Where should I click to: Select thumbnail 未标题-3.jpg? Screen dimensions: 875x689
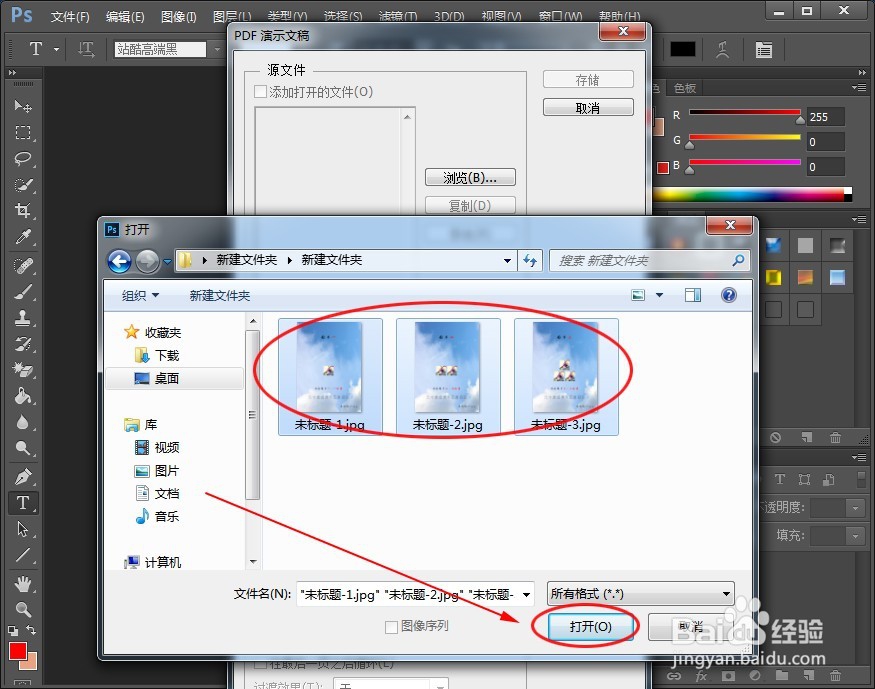coord(566,377)
